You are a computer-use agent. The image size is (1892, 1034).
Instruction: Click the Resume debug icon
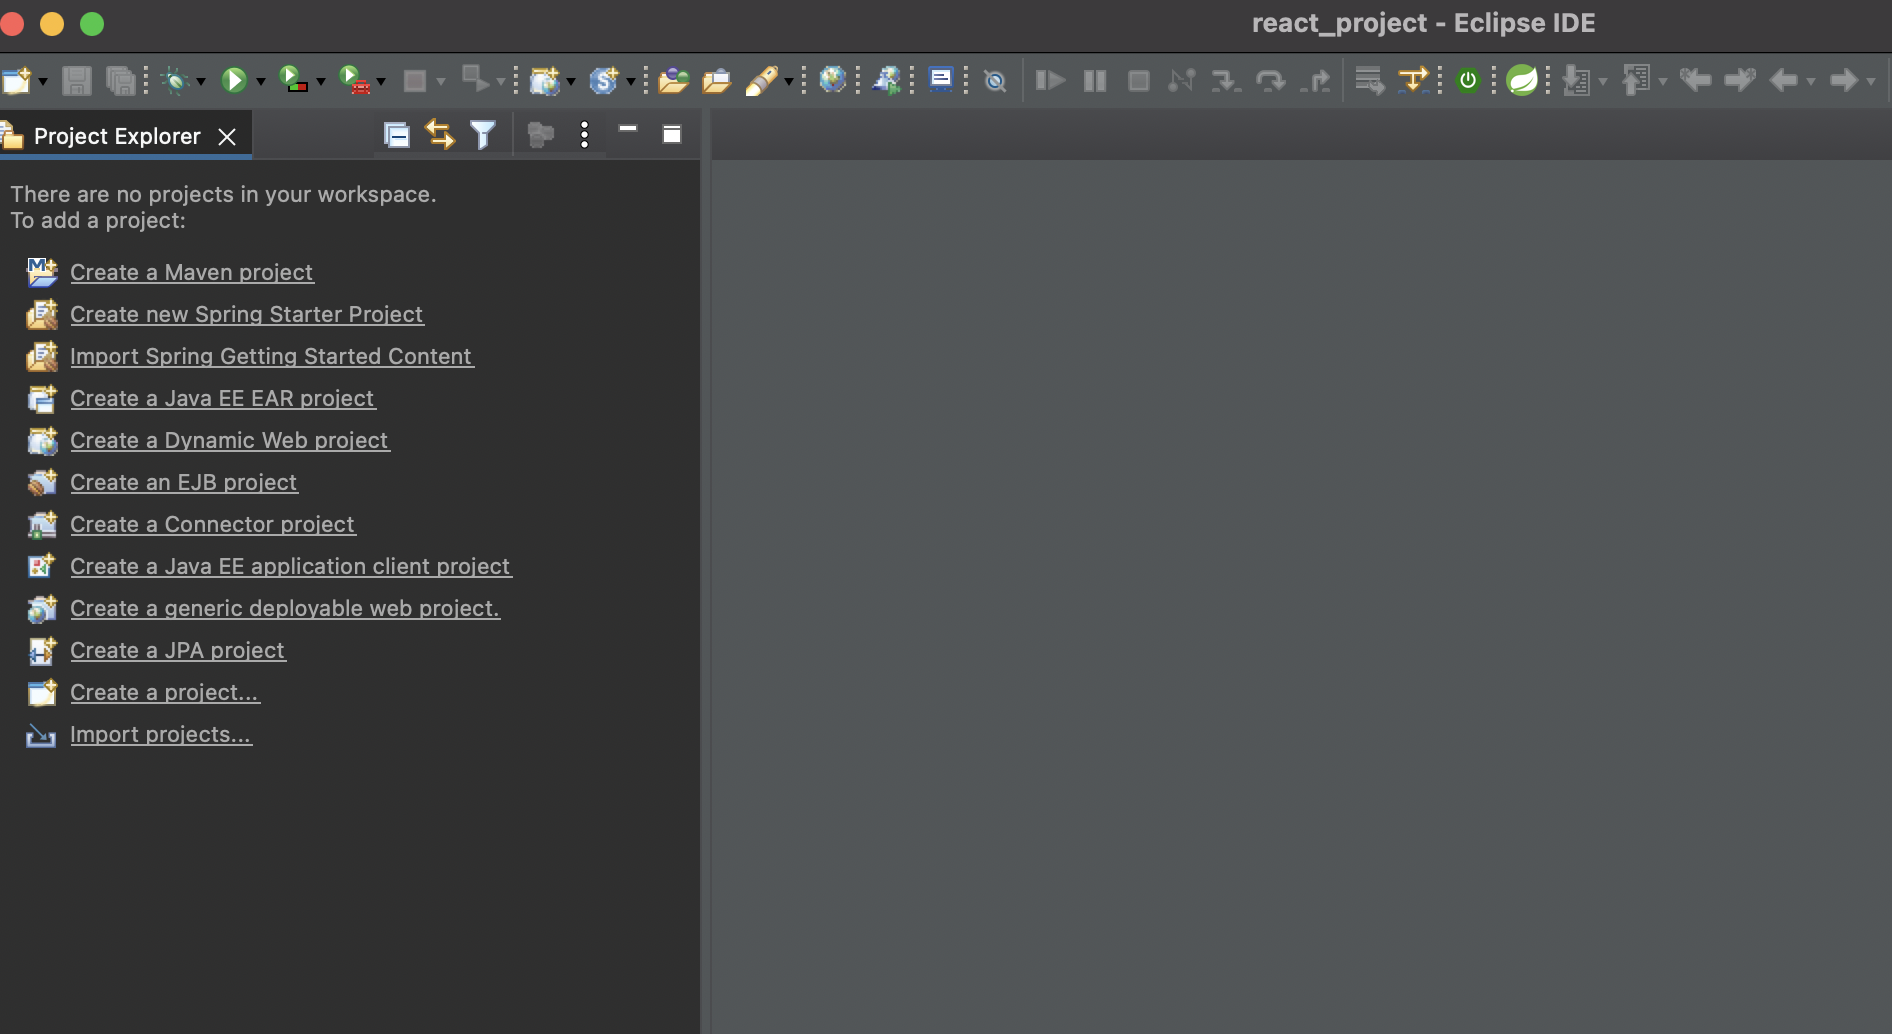(x=1050, y=80)
